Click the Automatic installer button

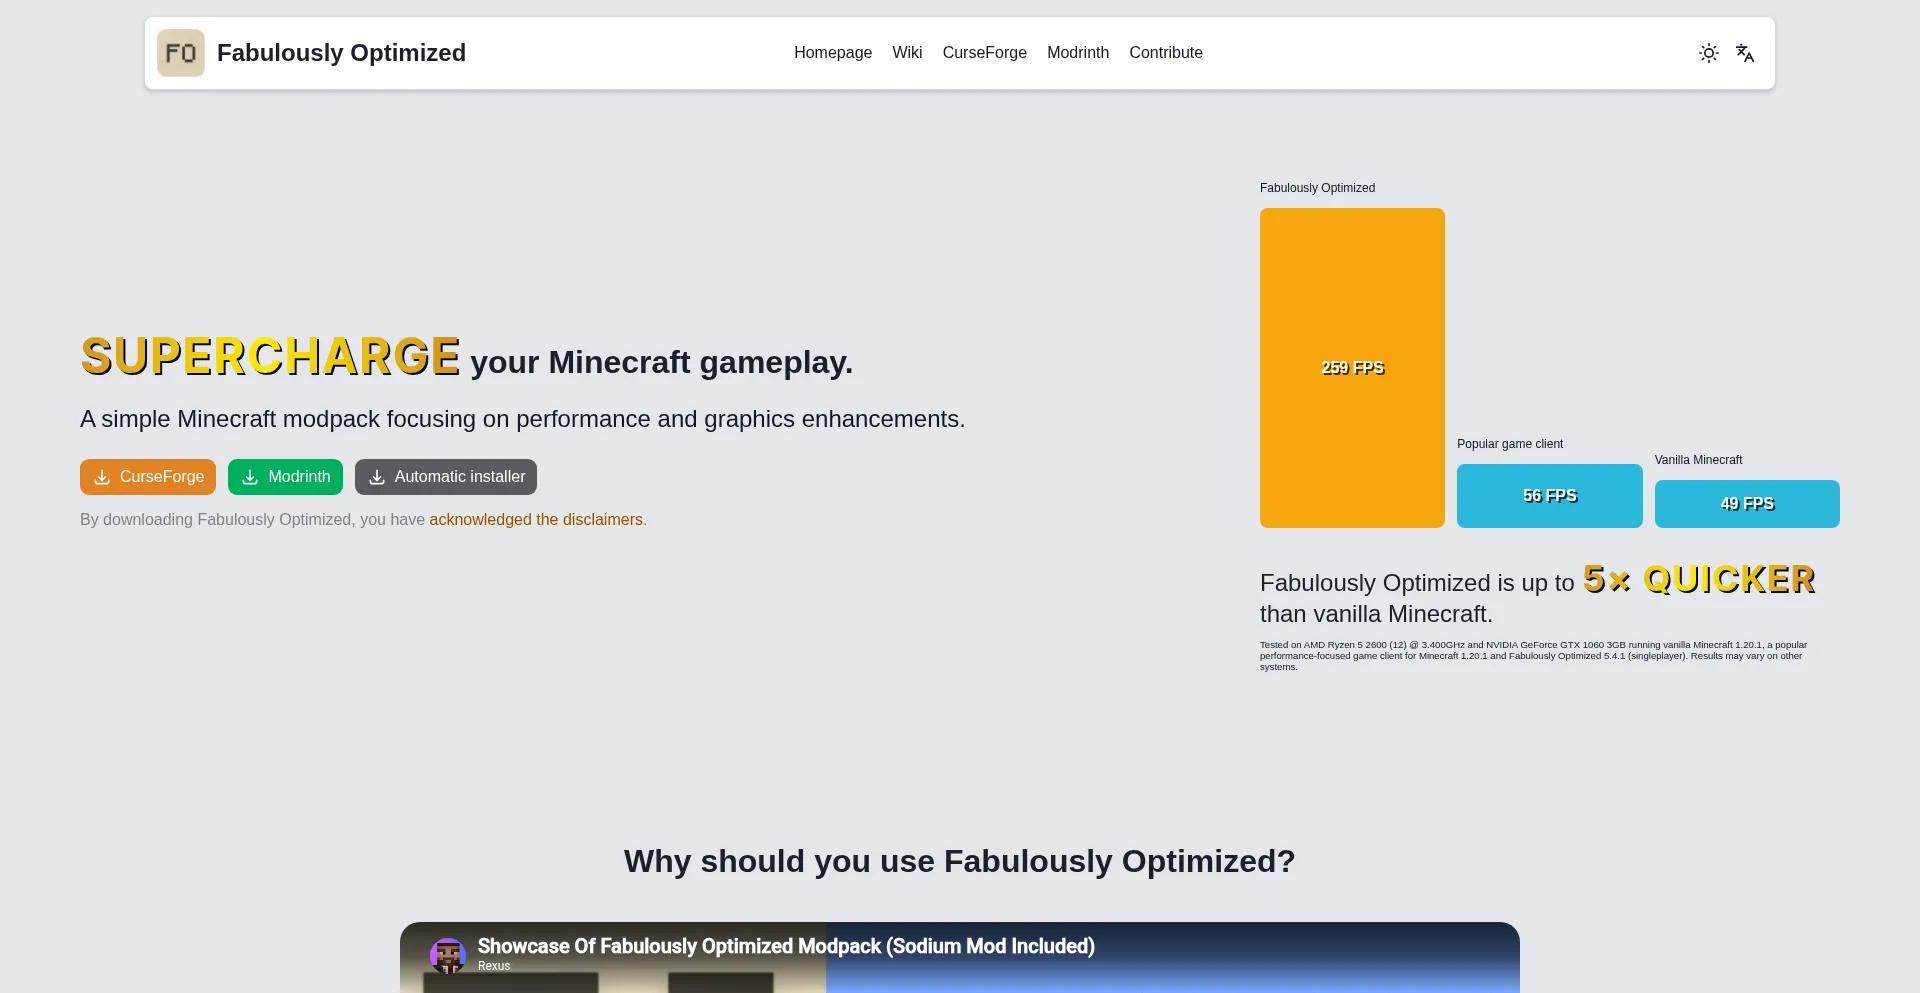click(x=446, y=477)
